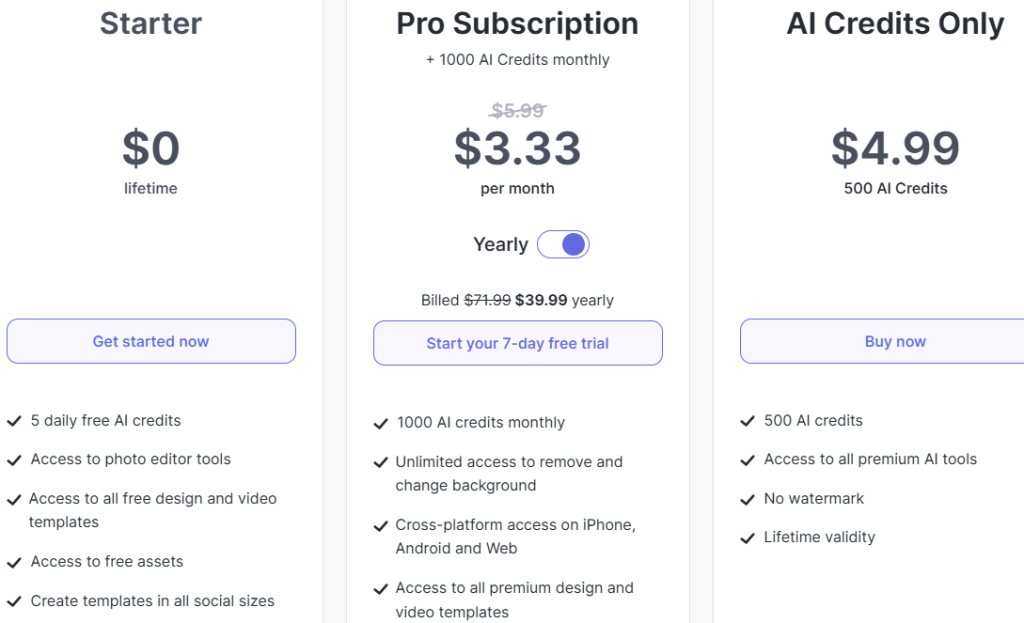Click the AI Credits Only heading

pyautogui.click(x=895, y=24)
